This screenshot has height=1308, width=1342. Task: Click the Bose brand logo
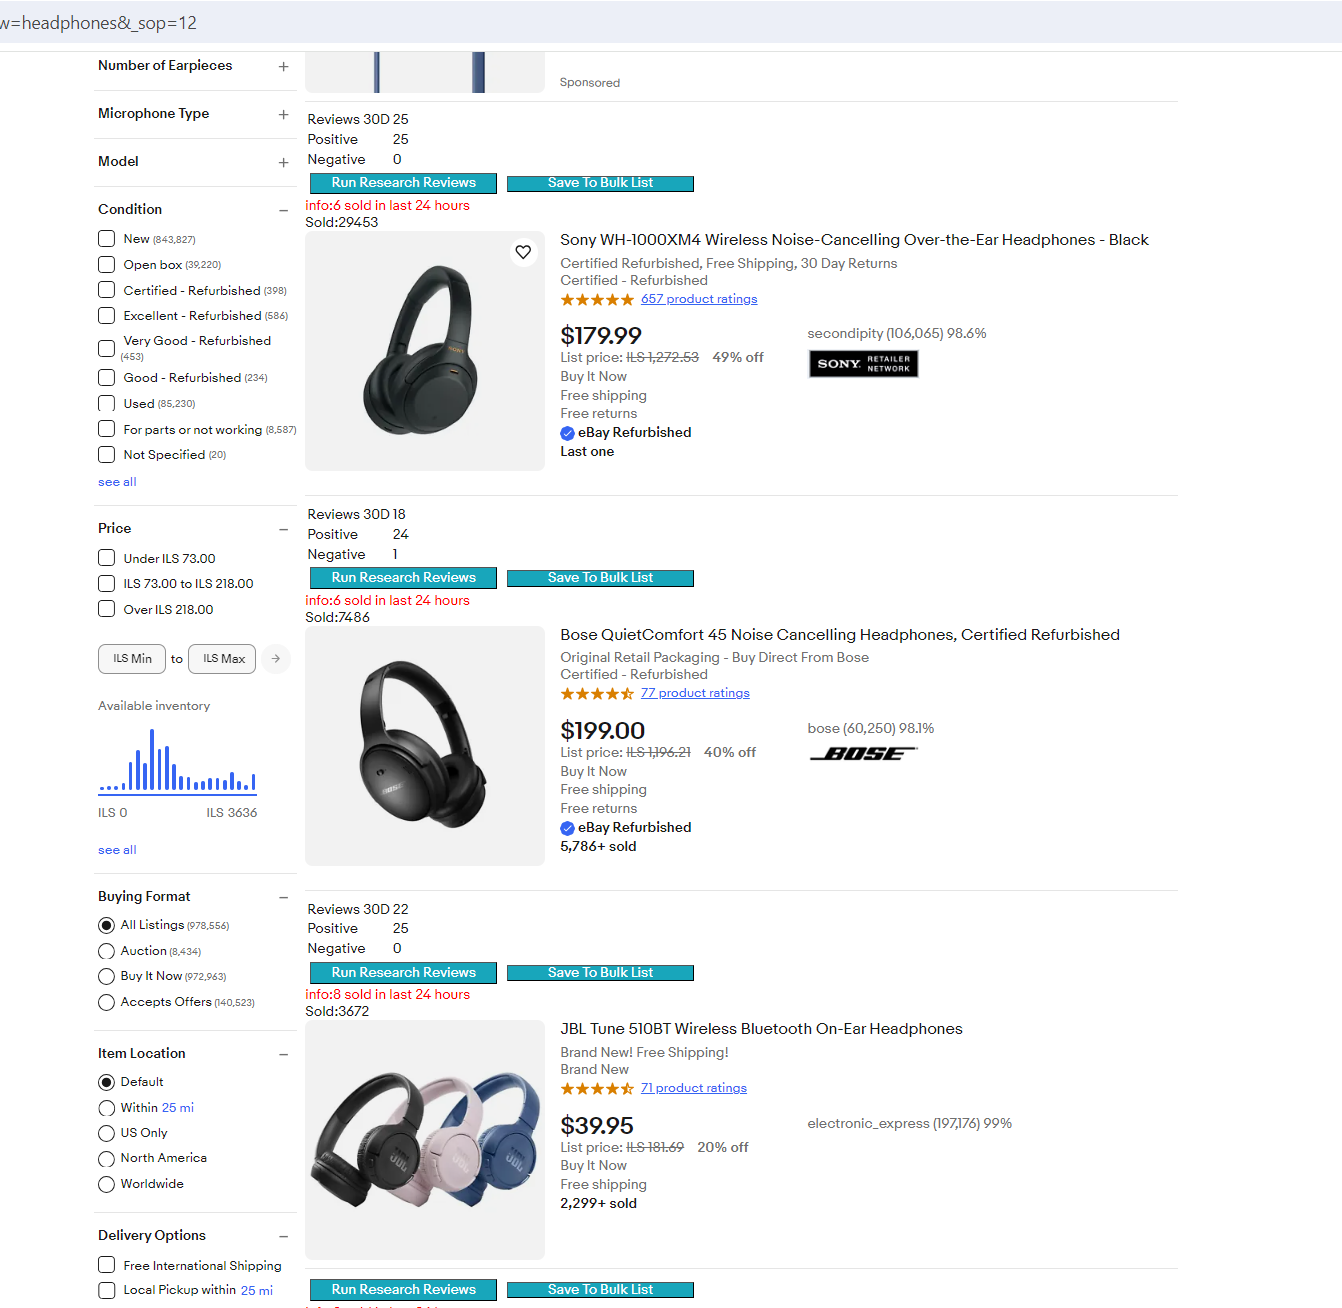863,754
